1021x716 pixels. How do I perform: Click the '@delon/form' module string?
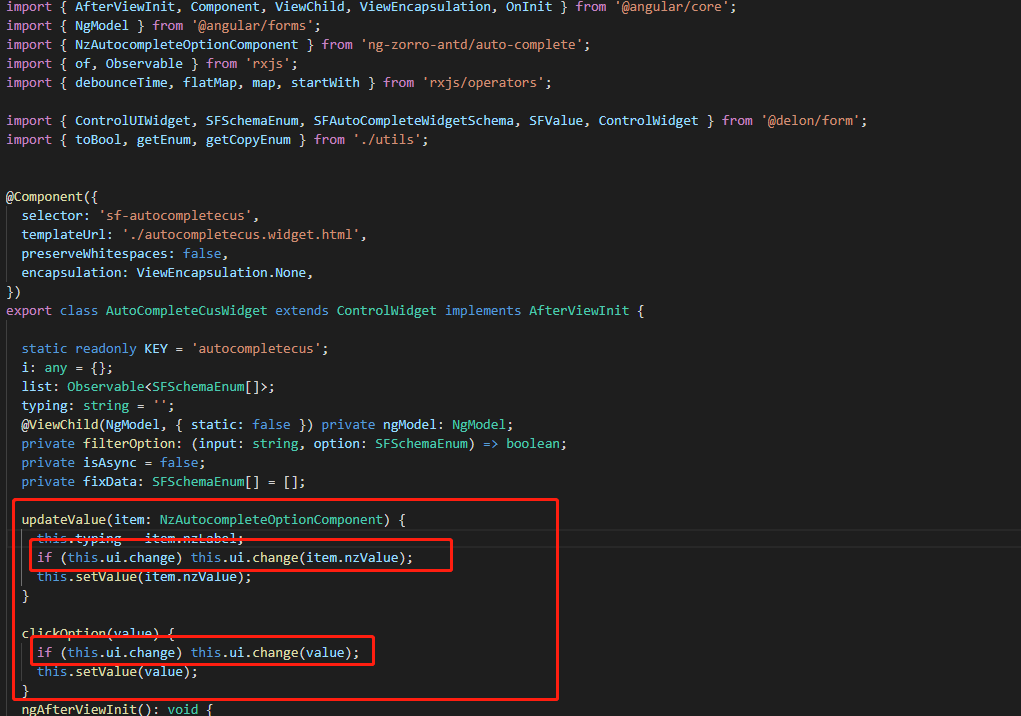tap(810, 120)
